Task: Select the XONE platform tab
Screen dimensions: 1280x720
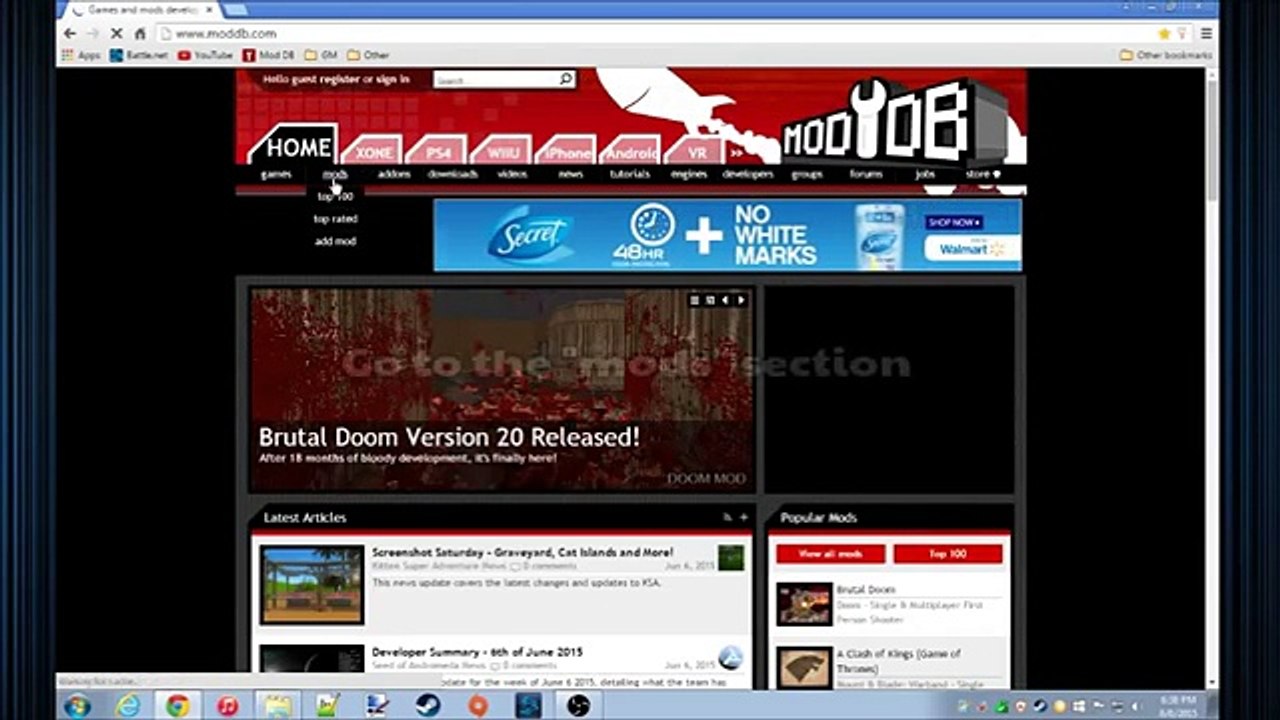Action: [x=373, y=152]
